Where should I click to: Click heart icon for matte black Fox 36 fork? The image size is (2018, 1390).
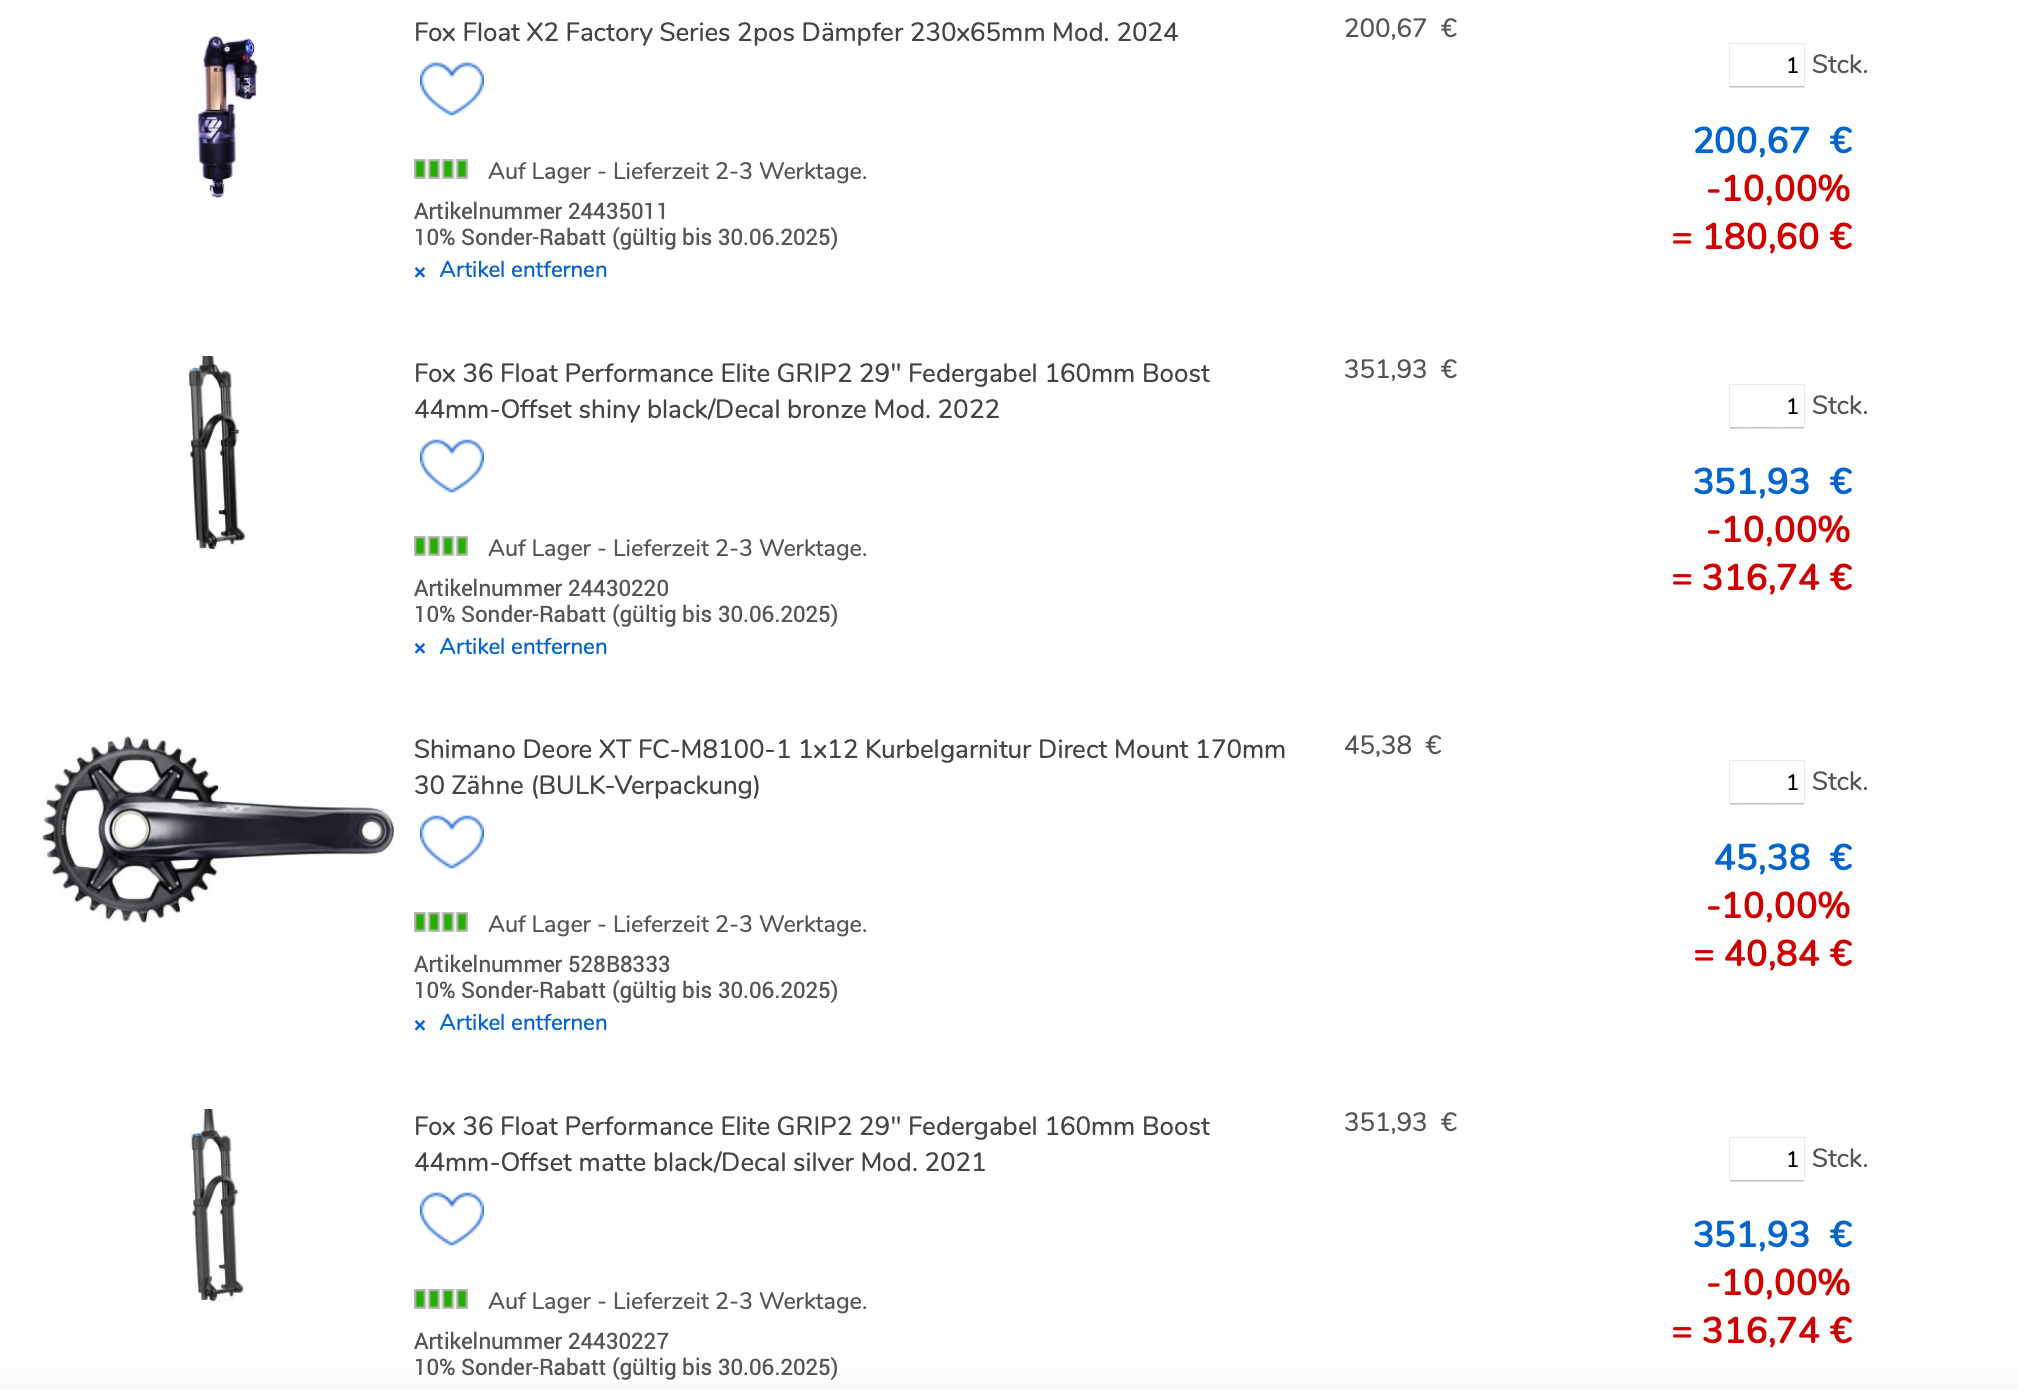point(451,1218)
